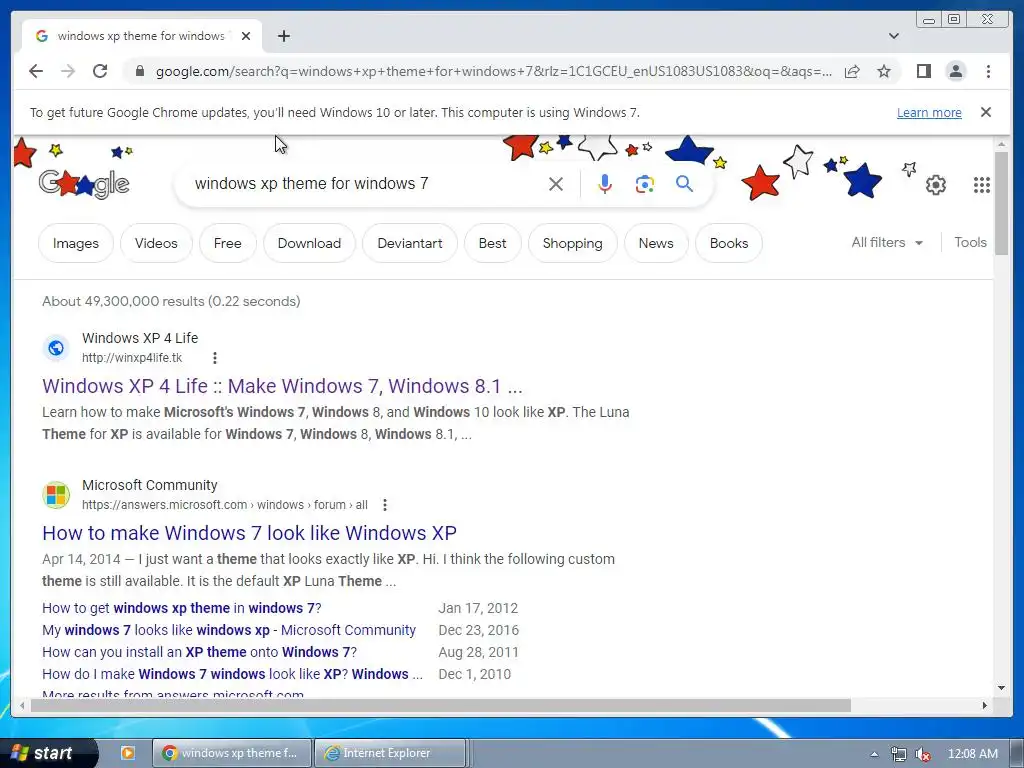This screenshot has height=768, width=1024.
Task: Open options menu for Microsoft Community result
Action: (x=385, y=505)
